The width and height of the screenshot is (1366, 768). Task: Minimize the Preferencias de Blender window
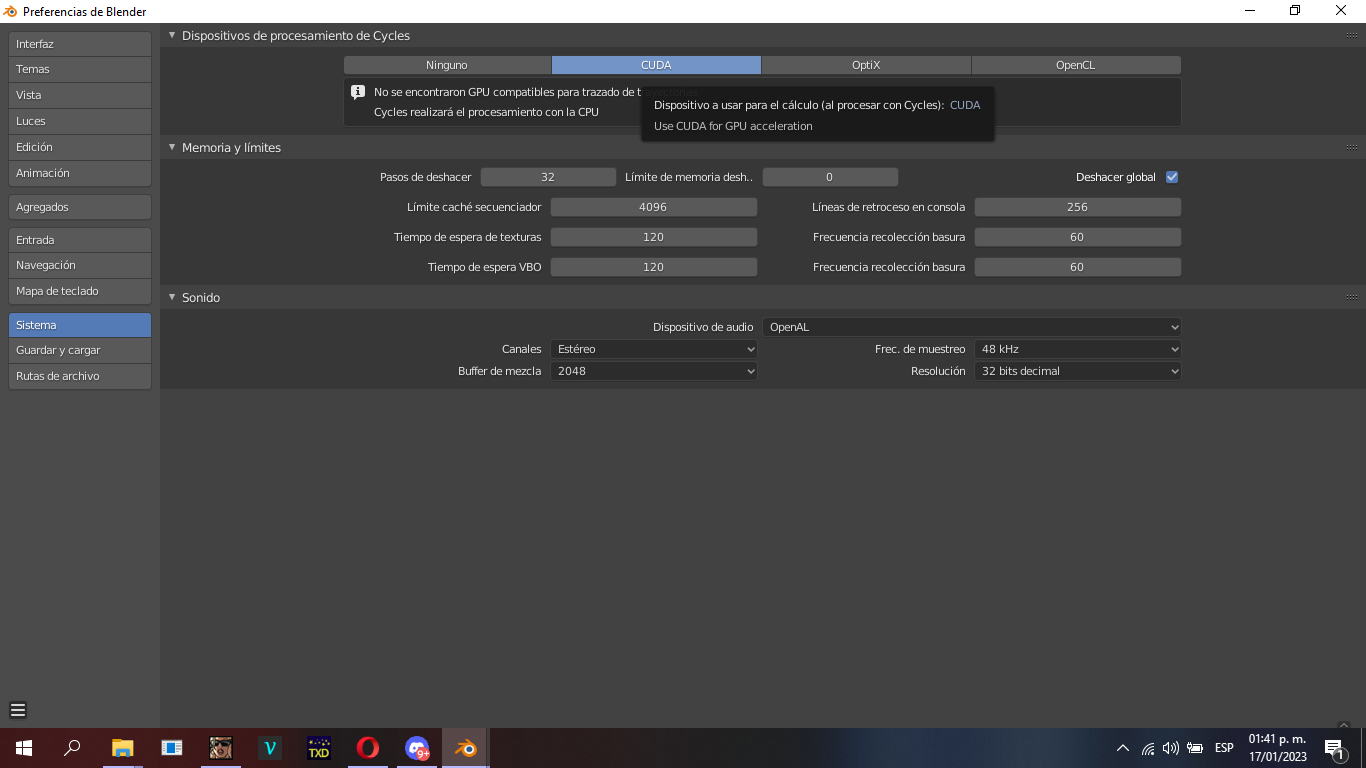[x=1250, y=11]
